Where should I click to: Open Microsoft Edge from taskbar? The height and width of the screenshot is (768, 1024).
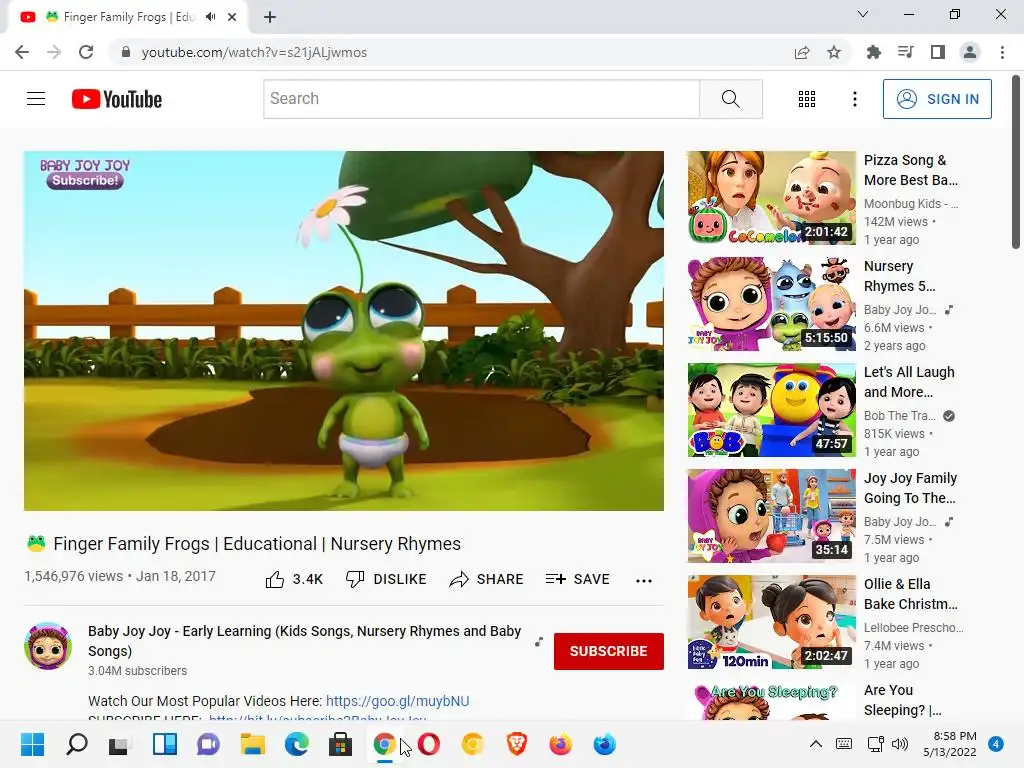tap(296, 744)
